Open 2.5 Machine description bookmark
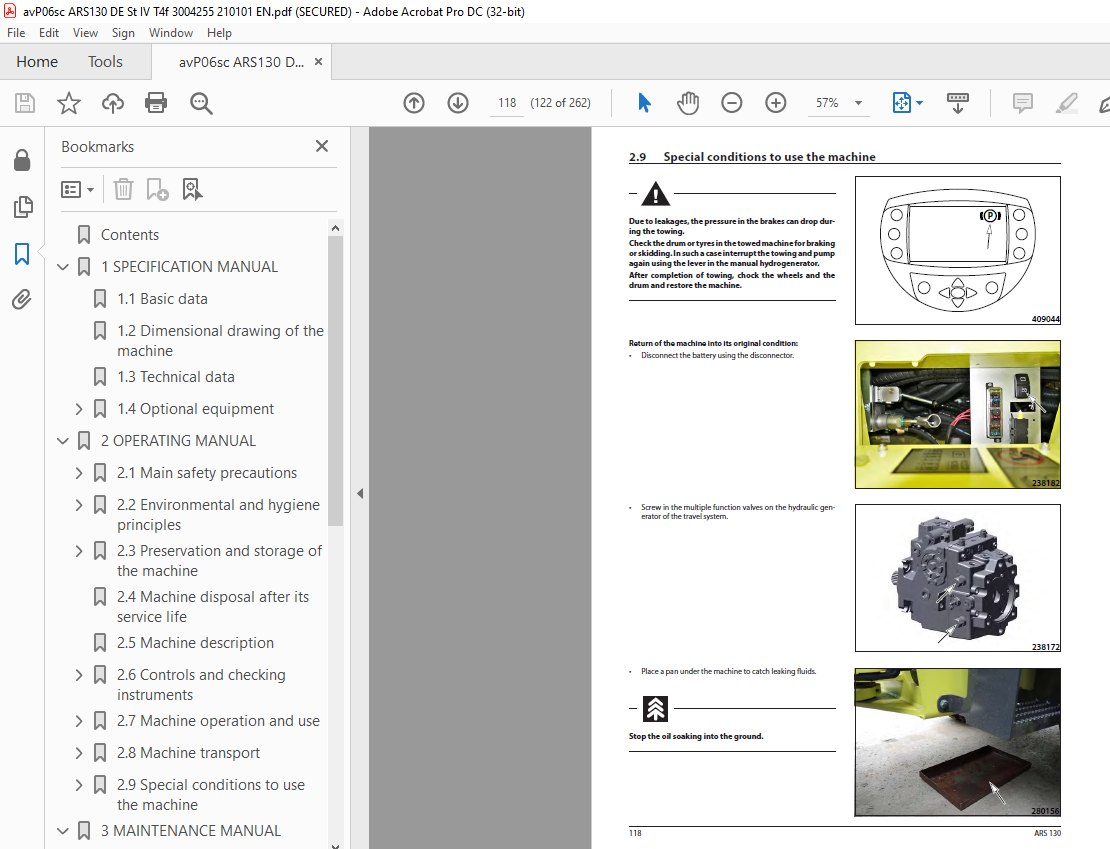 (195, 643)
